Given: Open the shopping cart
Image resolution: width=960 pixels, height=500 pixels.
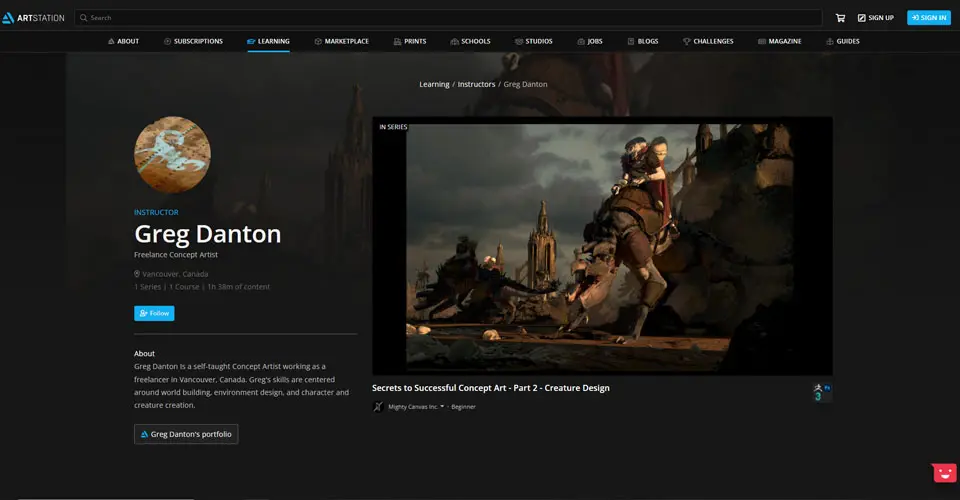Looking at the screenshot, I should click(840, 18).
